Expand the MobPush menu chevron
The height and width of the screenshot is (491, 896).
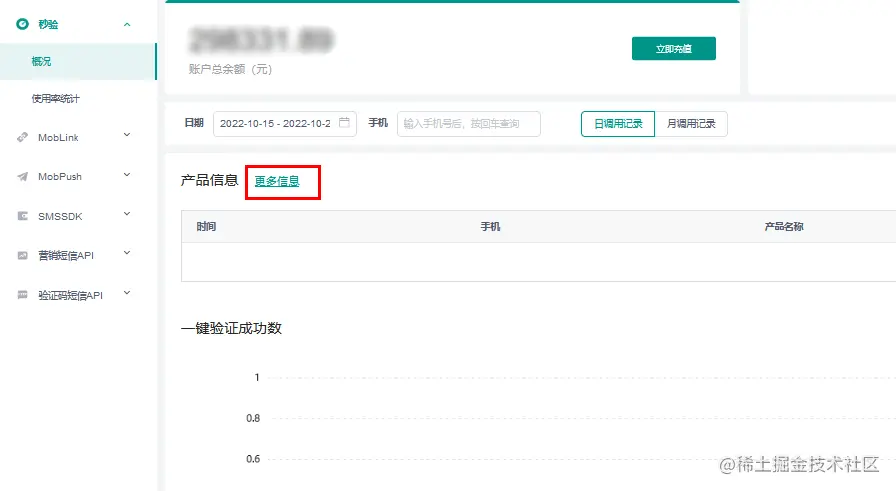[x=127, y=175]
